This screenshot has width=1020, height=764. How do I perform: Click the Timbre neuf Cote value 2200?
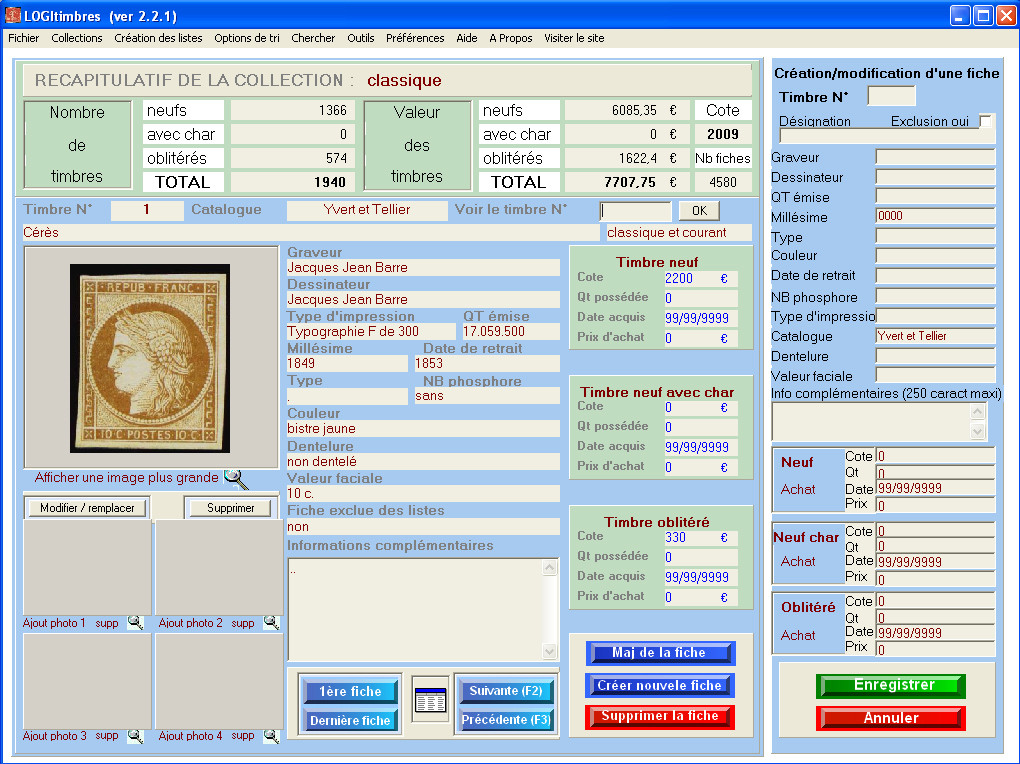679,279
